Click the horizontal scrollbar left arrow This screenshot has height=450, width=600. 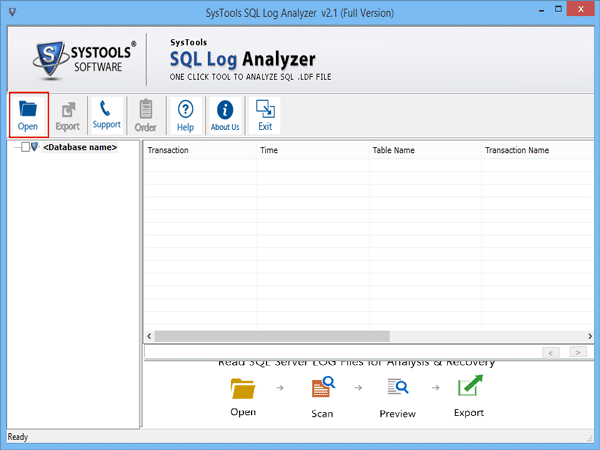(149, 336)
